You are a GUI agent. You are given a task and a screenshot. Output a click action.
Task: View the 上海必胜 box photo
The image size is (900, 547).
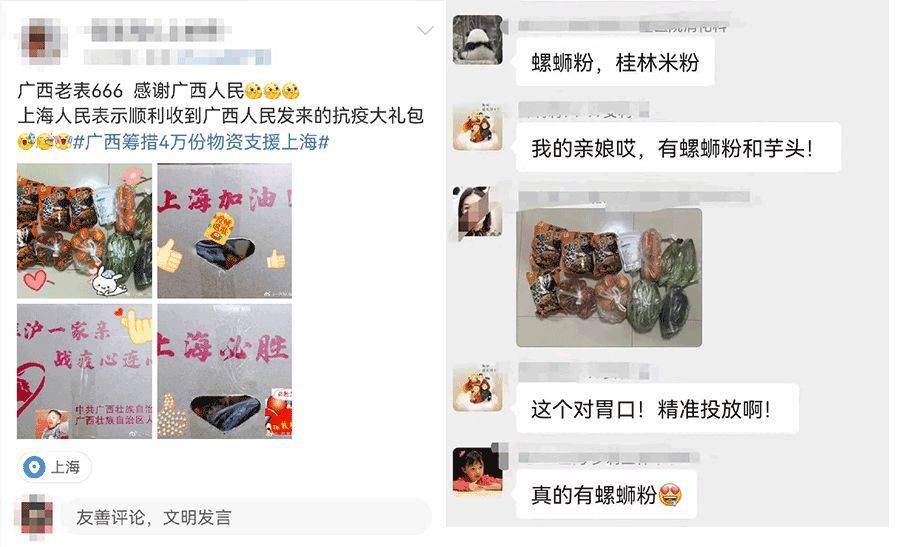[x=224, y=371]
